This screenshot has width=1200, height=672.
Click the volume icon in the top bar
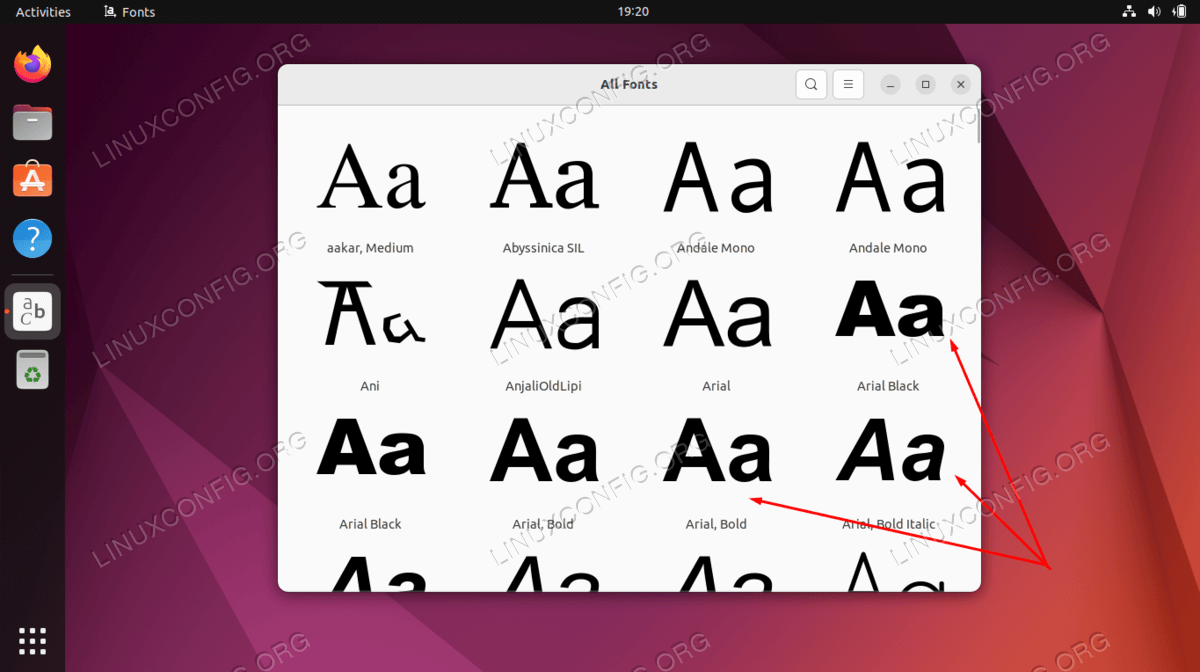[1154, 12]
